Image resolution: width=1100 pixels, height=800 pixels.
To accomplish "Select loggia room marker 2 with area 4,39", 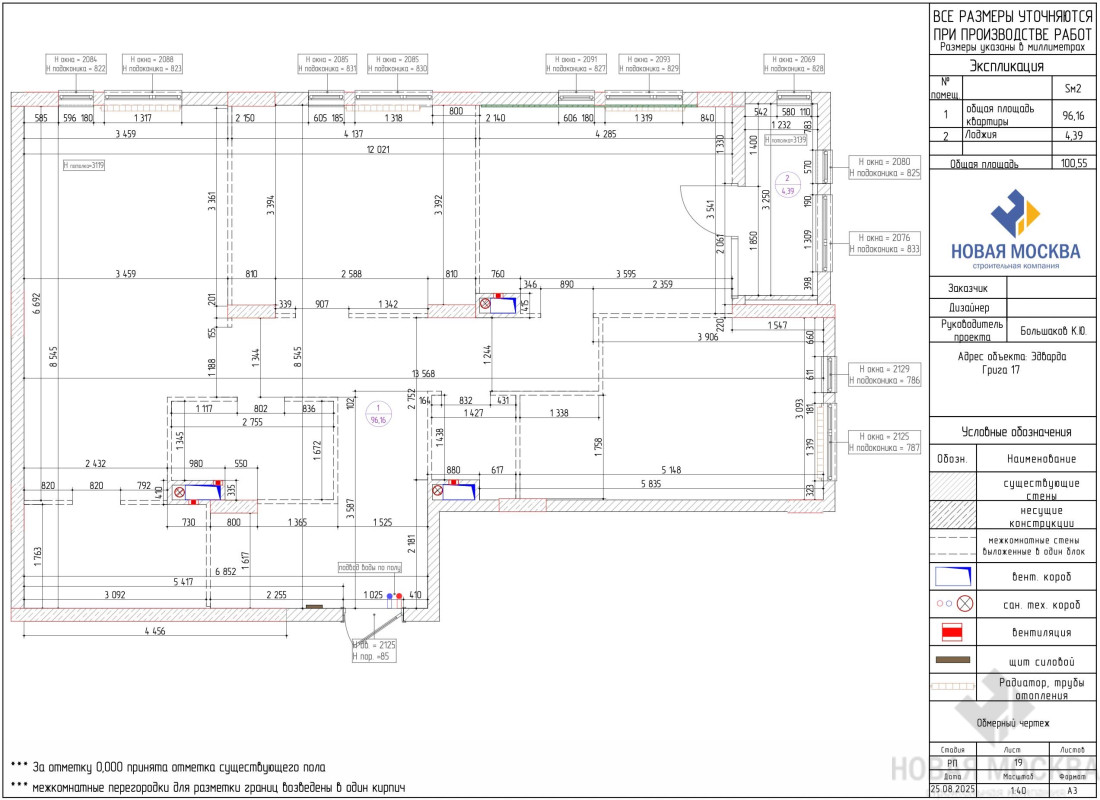I will tap(787, 184).
